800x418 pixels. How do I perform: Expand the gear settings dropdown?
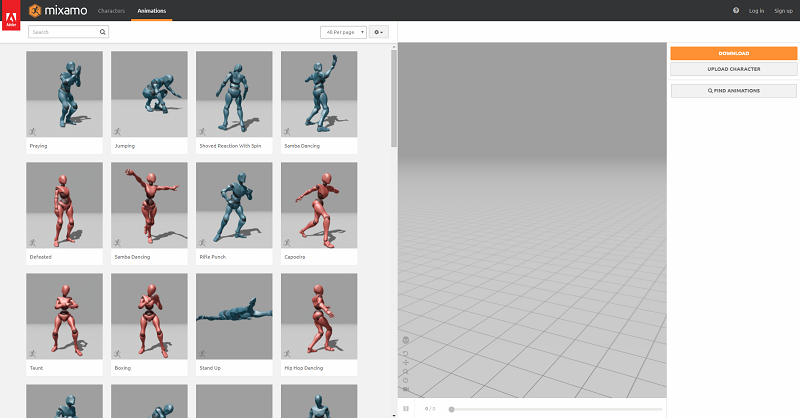coord(379,32)
